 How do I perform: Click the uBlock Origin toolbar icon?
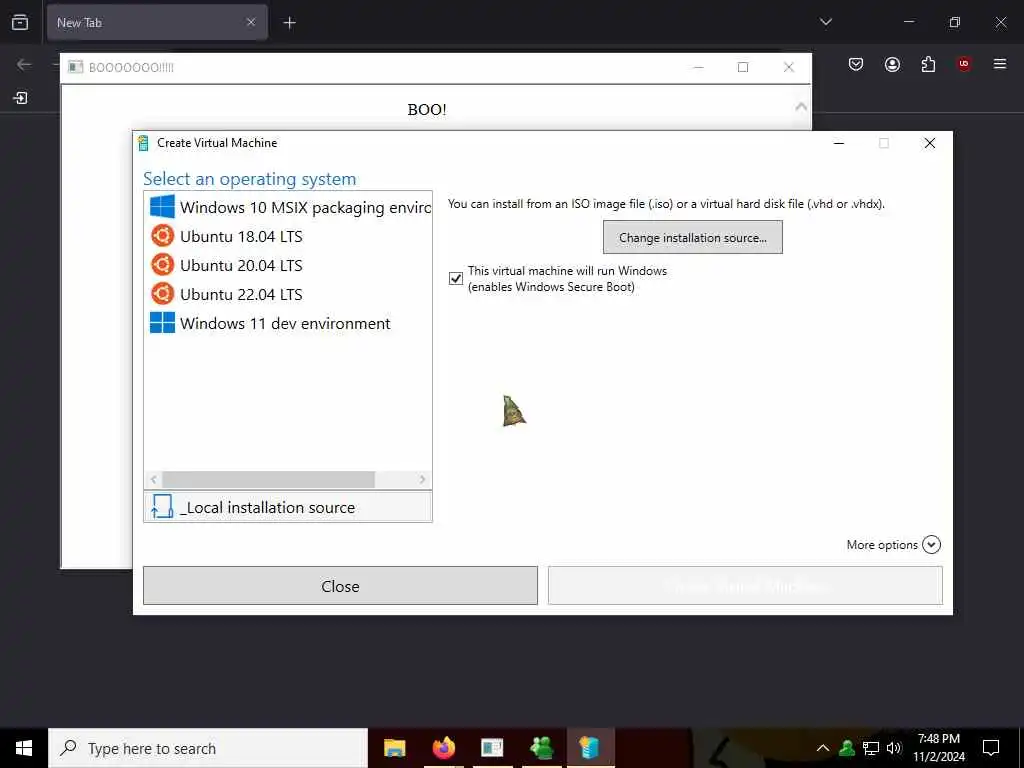964,64
